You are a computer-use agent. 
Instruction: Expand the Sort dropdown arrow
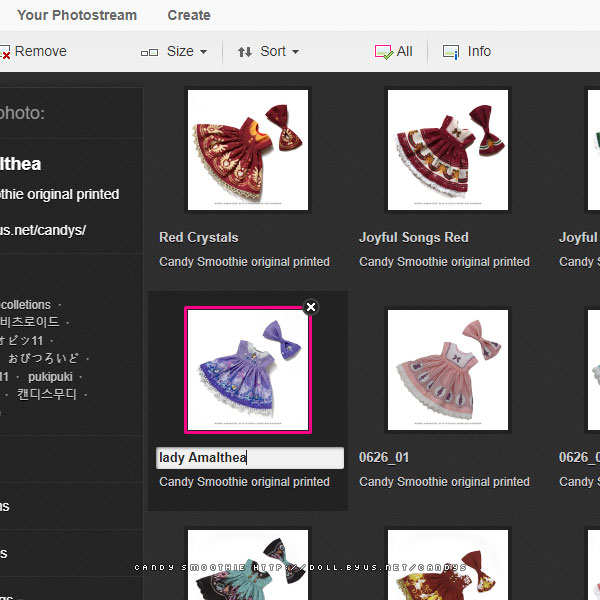point(295,52)
